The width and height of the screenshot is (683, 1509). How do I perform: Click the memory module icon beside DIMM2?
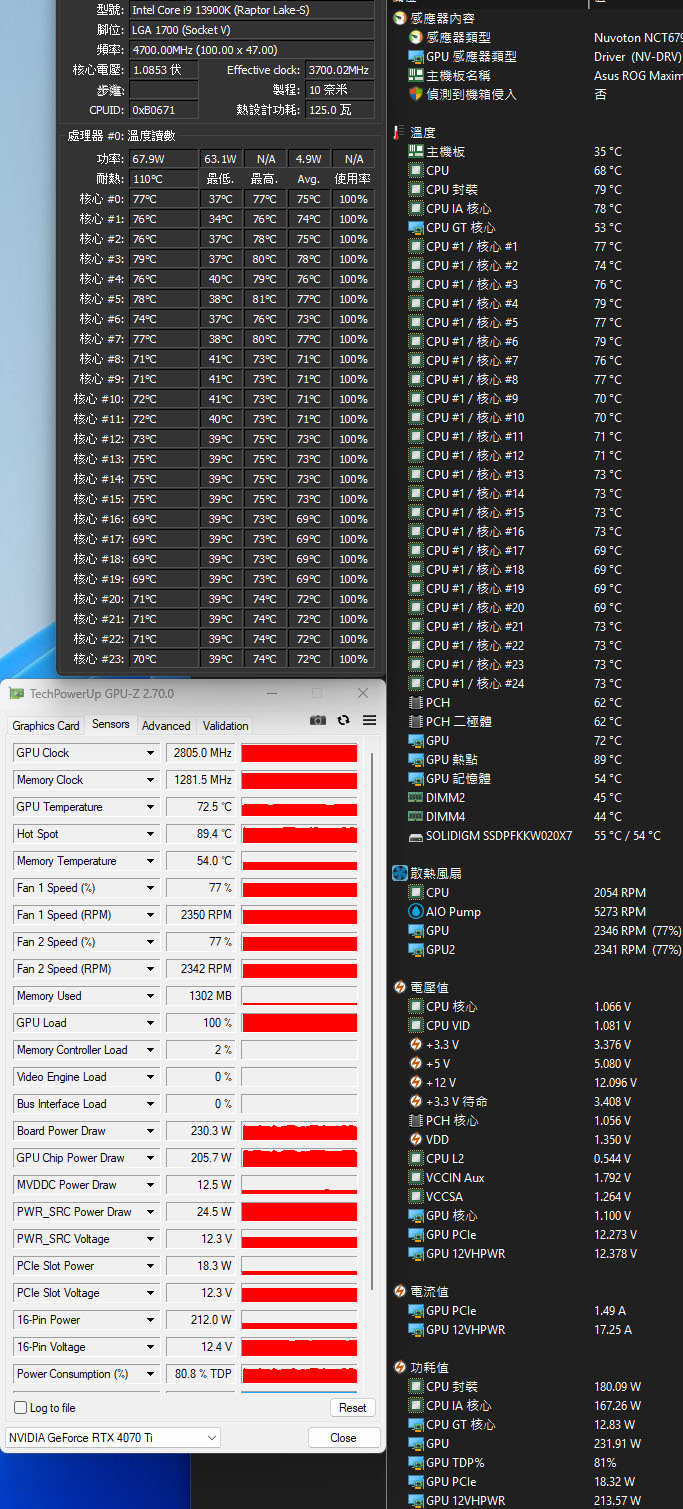416,797
